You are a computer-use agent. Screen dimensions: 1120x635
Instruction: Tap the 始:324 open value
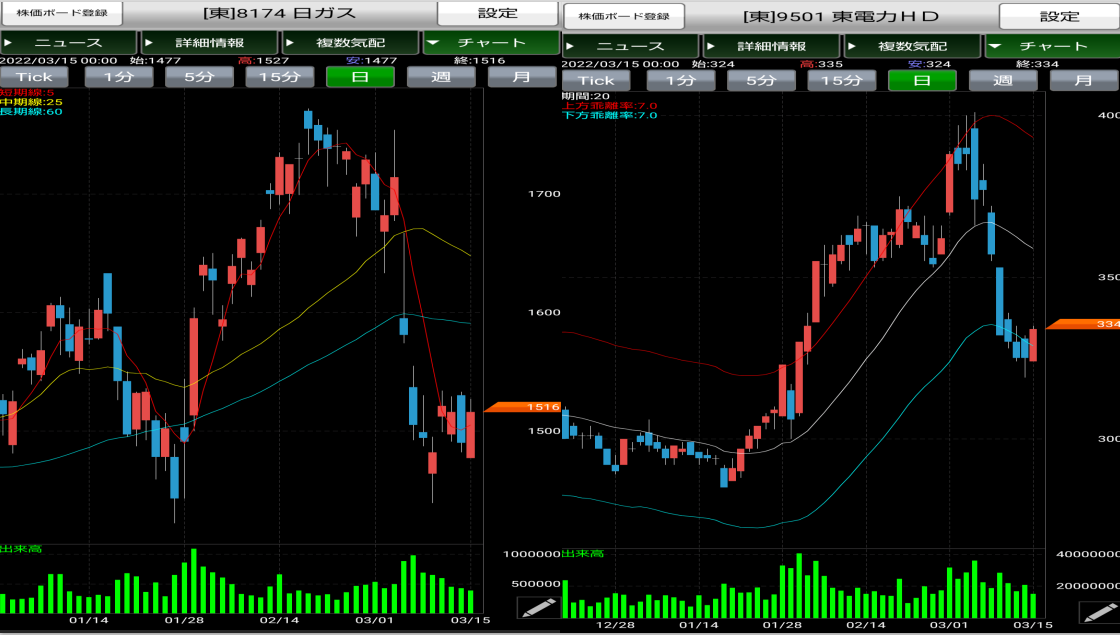coord(713,64)
